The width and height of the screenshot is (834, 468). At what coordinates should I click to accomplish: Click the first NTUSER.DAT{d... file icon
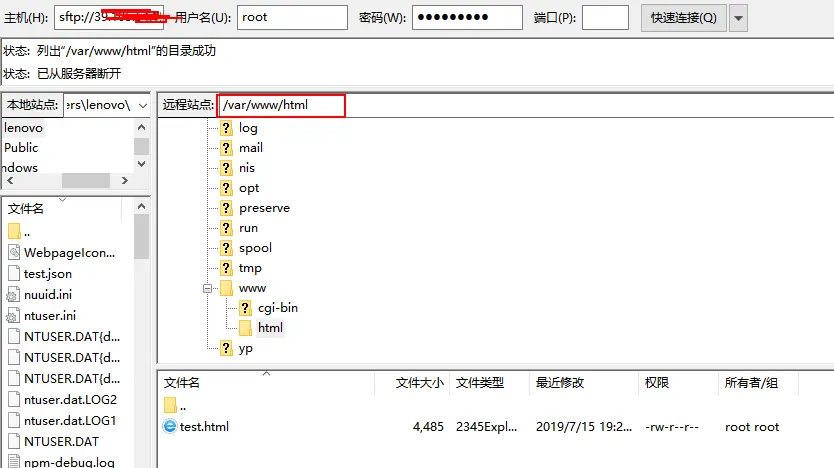pos(14,337)
